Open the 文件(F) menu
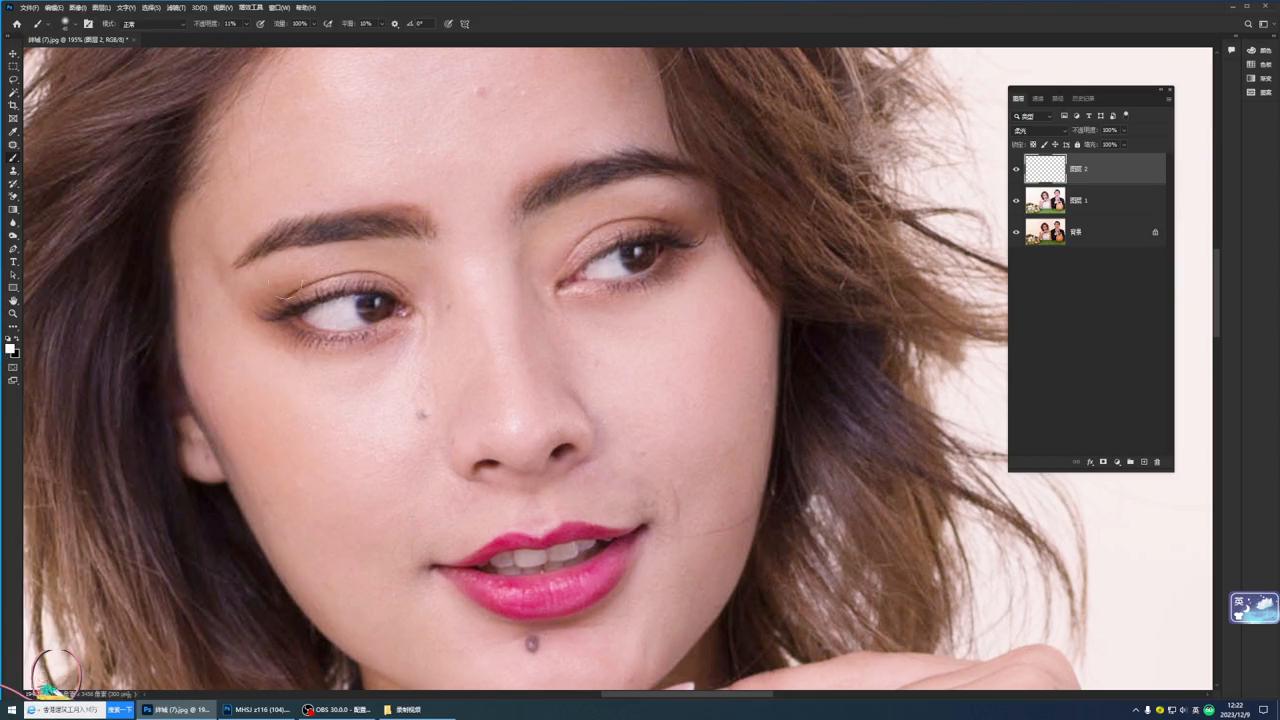This screenshot has width=1280, height=720. 29,7
